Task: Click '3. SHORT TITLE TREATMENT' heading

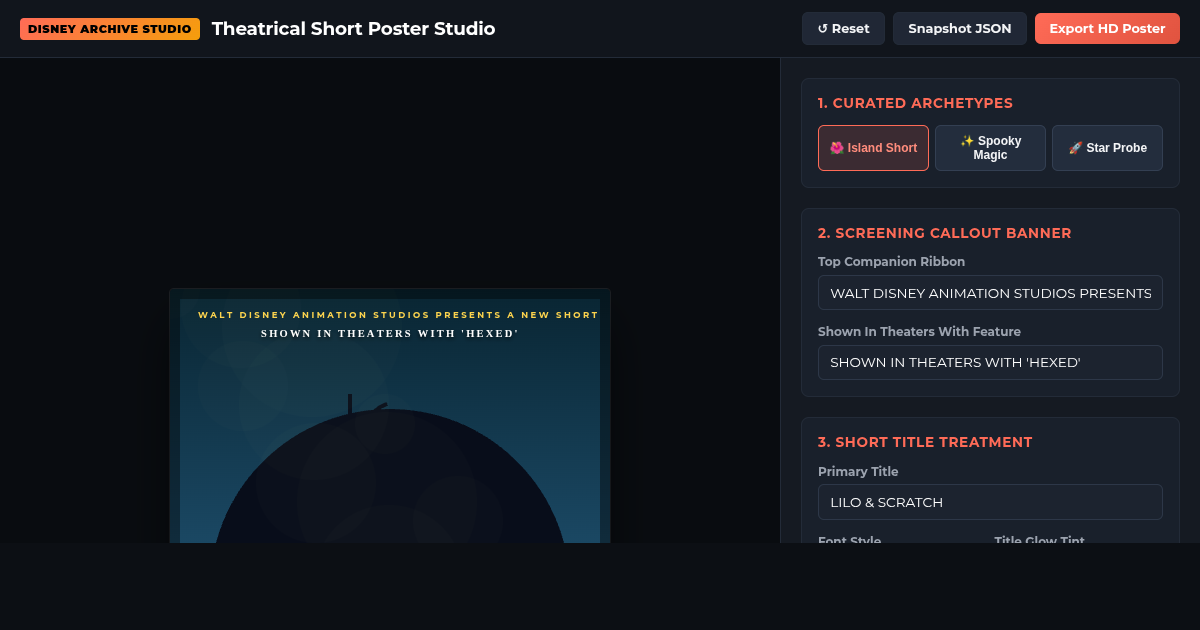Action: tap(925, 442)
